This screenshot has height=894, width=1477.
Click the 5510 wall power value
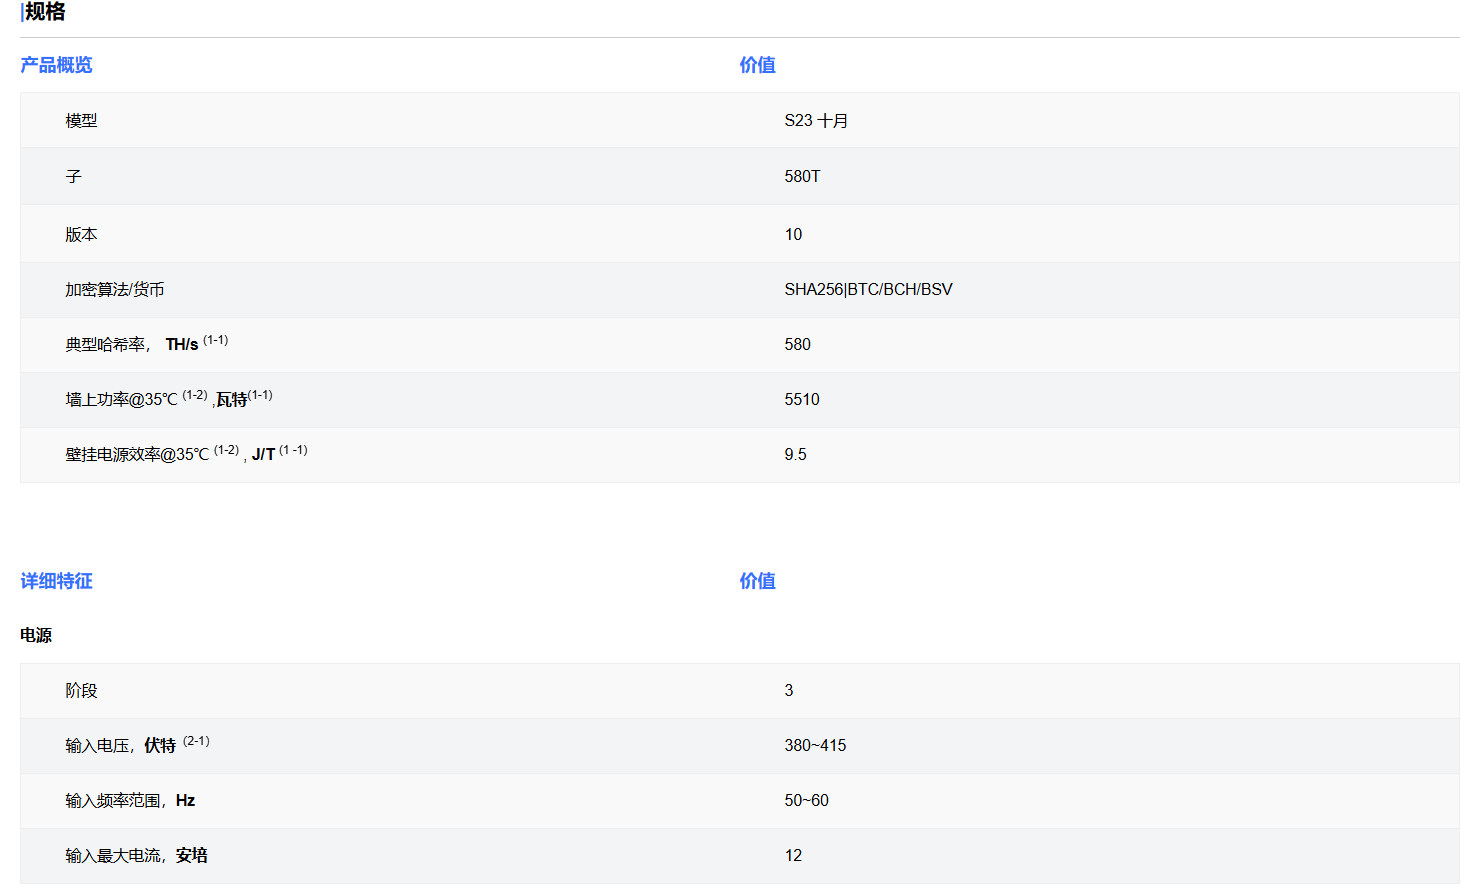[x=802, y=400]
